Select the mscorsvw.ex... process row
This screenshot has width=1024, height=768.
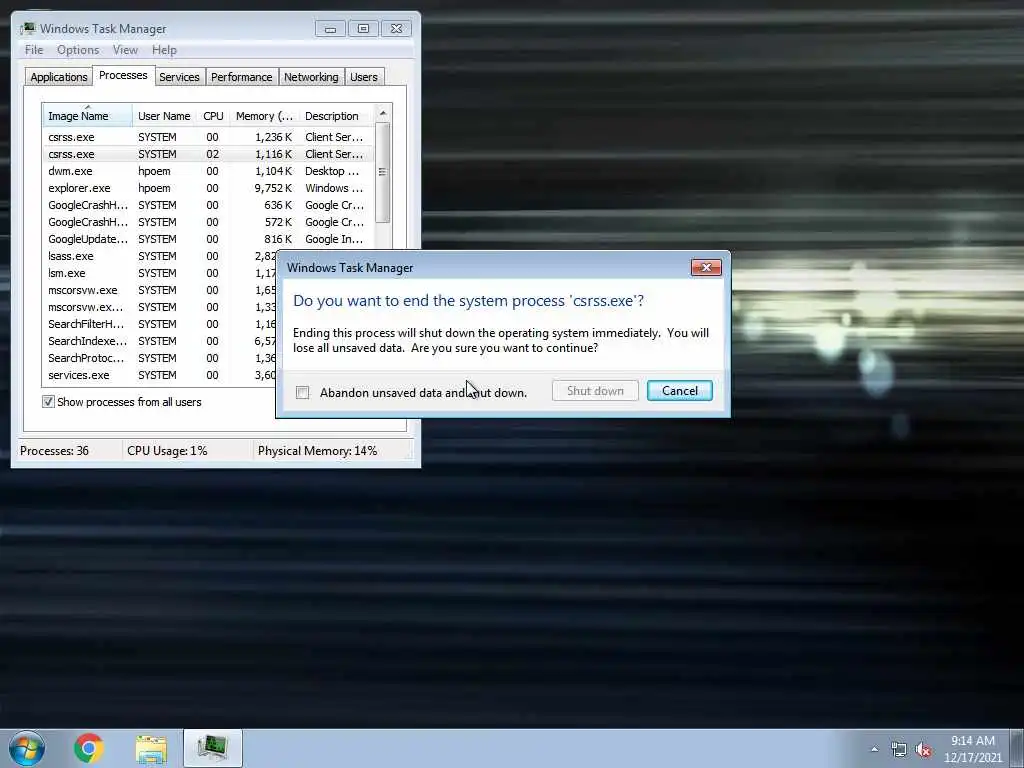pos(159,307)
